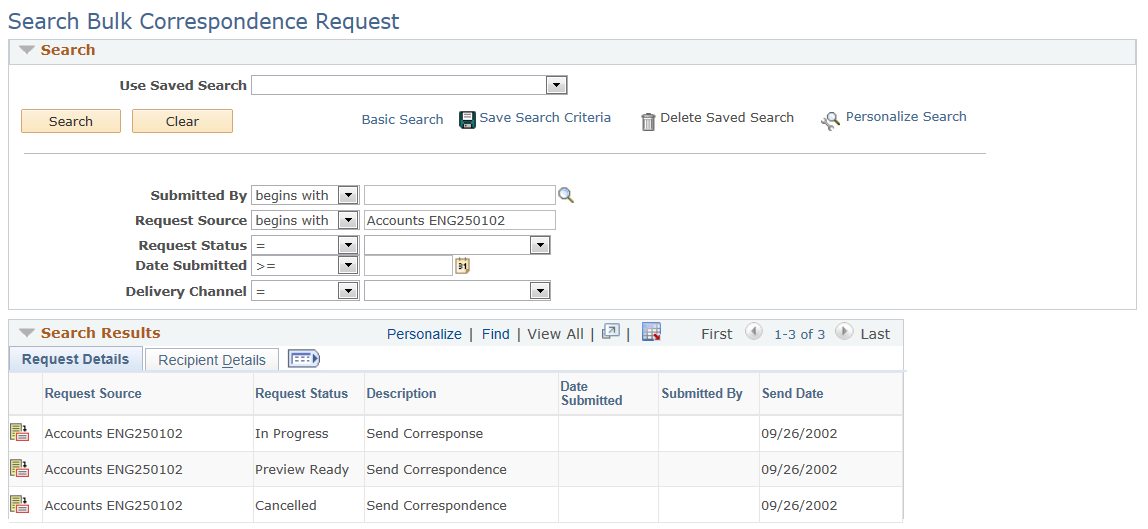Image resolution: width=1148 pixels, height=529 pixels.
Task: Open details icon for Preview Ready row
Action: (x=20, y=468)
